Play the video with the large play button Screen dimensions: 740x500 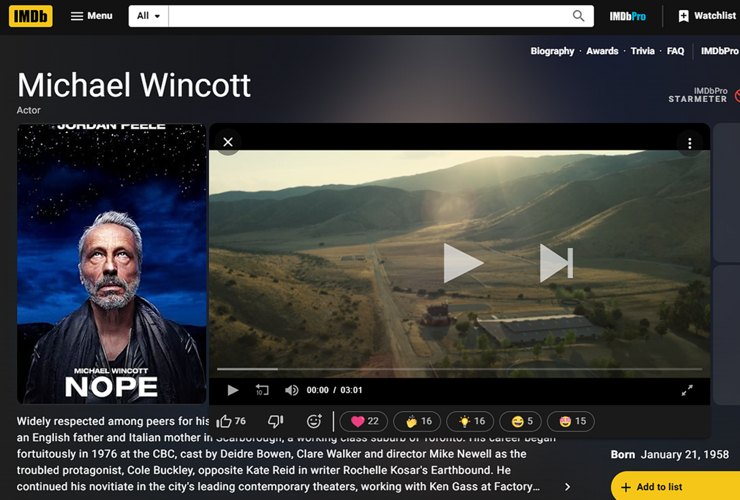pos(462,263)
